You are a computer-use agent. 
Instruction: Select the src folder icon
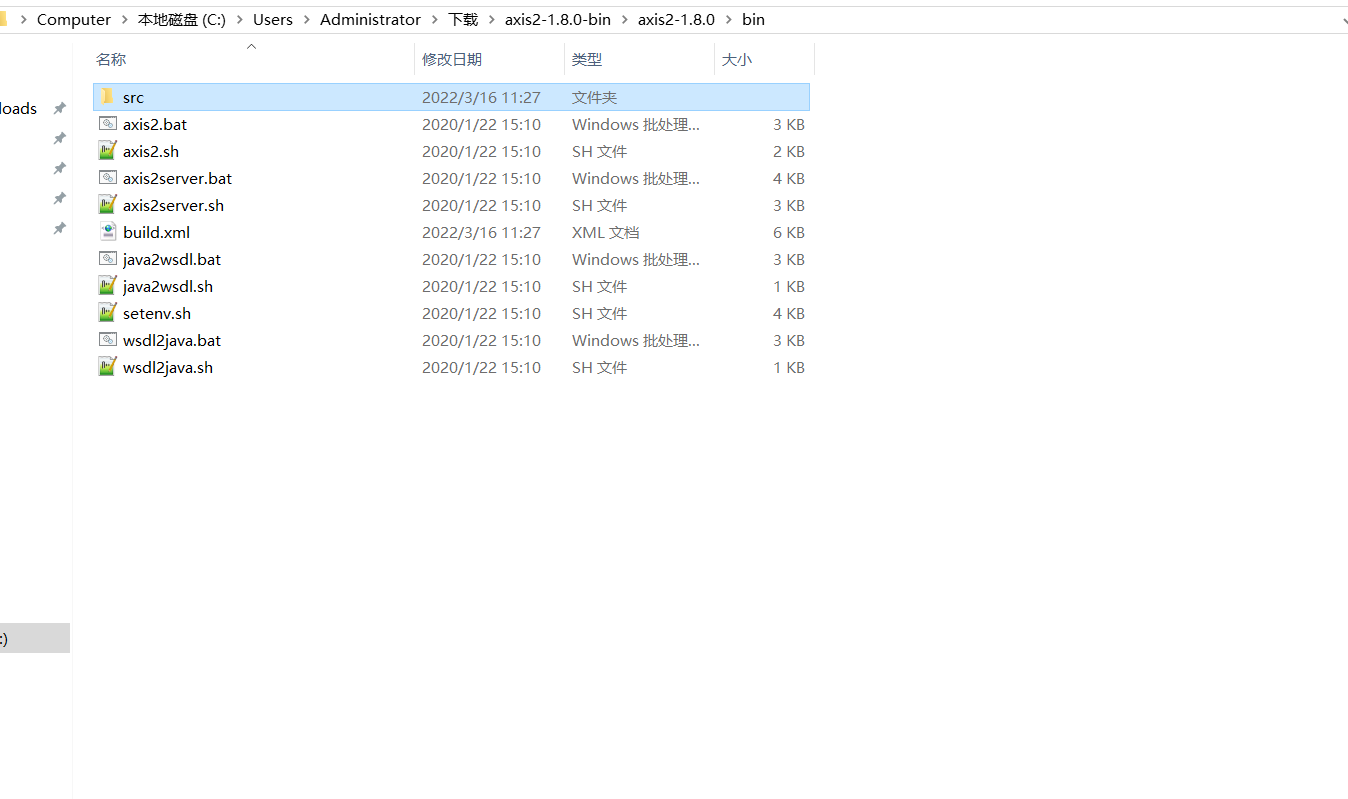(x=108, y=97)
